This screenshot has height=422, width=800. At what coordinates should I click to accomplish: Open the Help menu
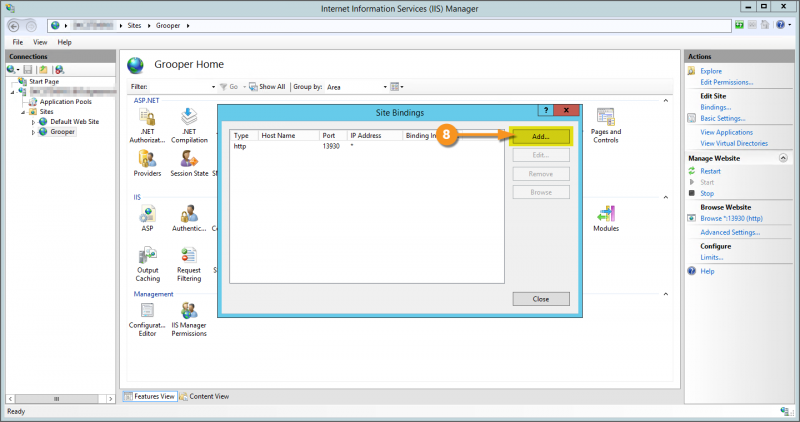(64, 42)
